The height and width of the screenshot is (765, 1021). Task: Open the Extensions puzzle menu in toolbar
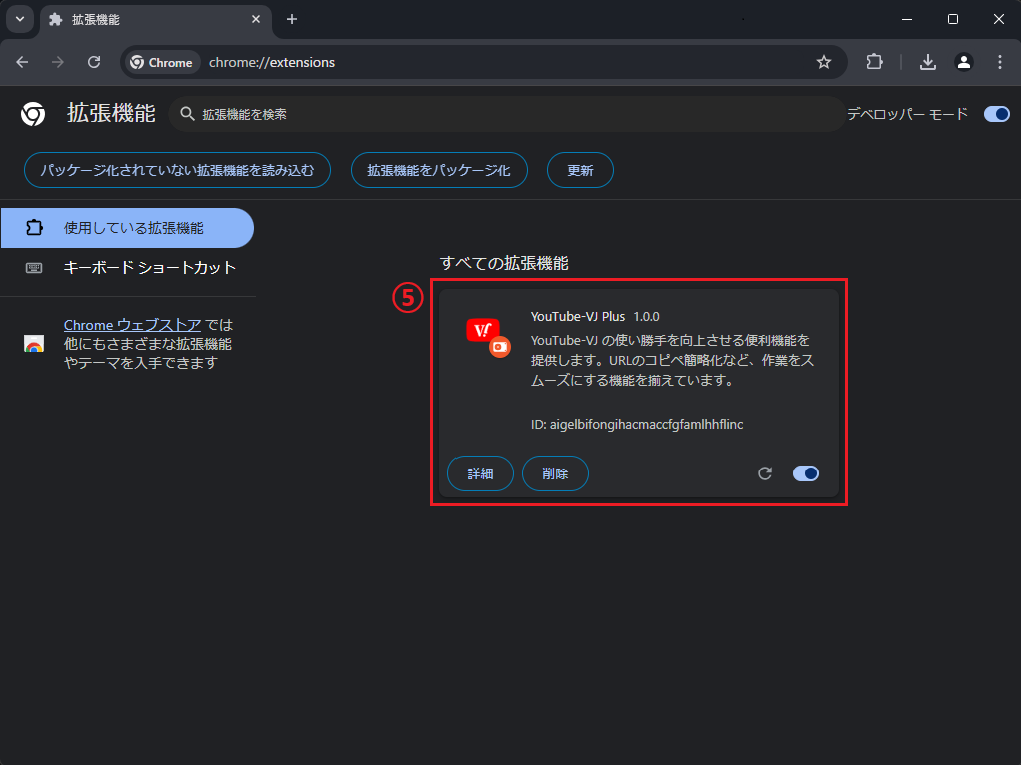pyautogui.click(x=874, y=62)
